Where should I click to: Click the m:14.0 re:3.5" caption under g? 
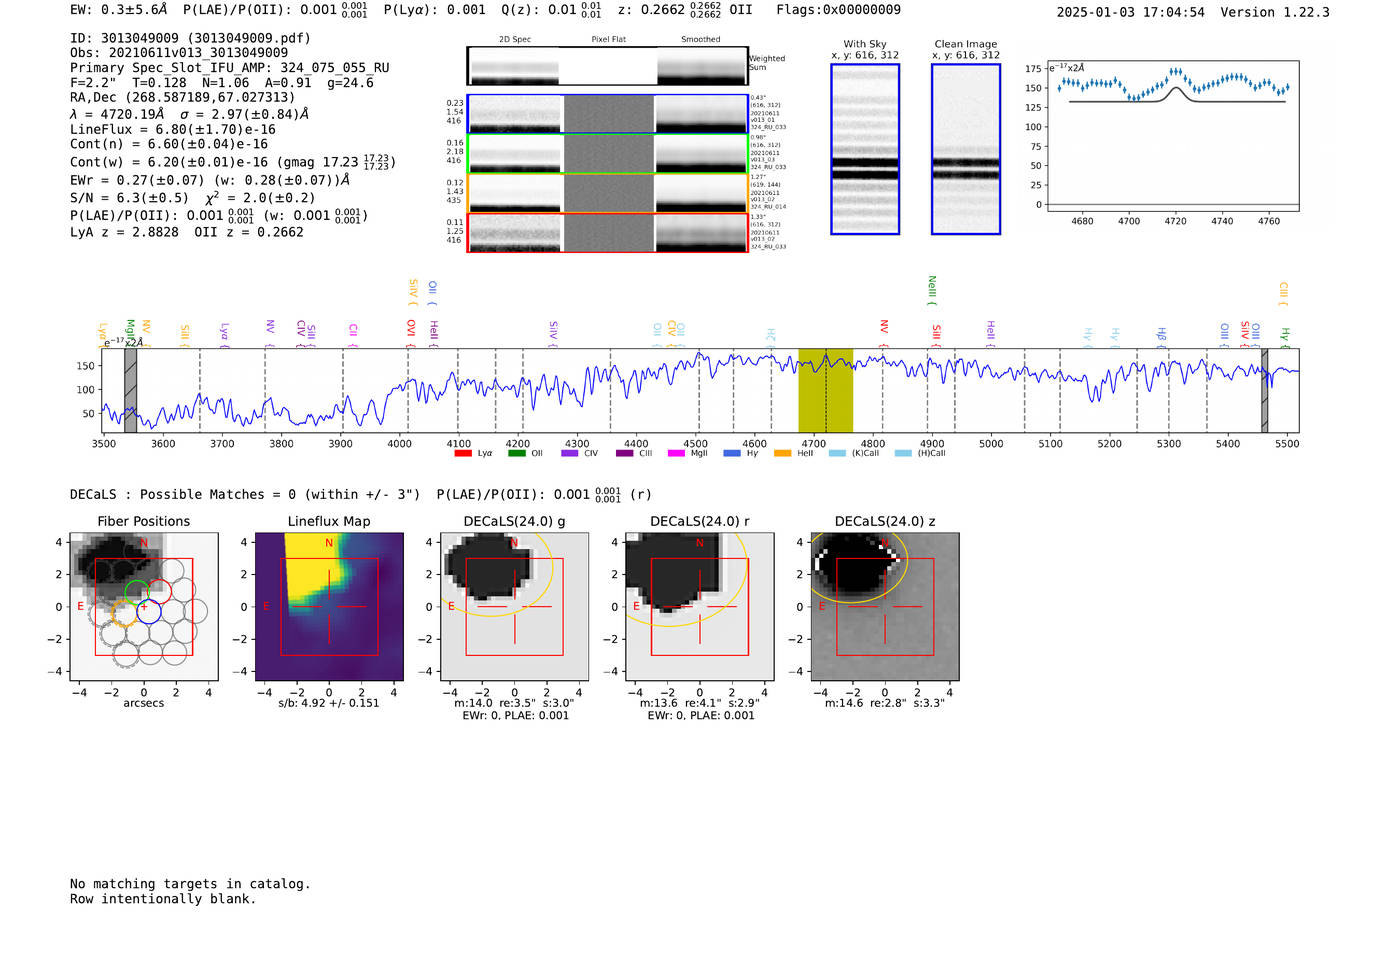point(514,703)
